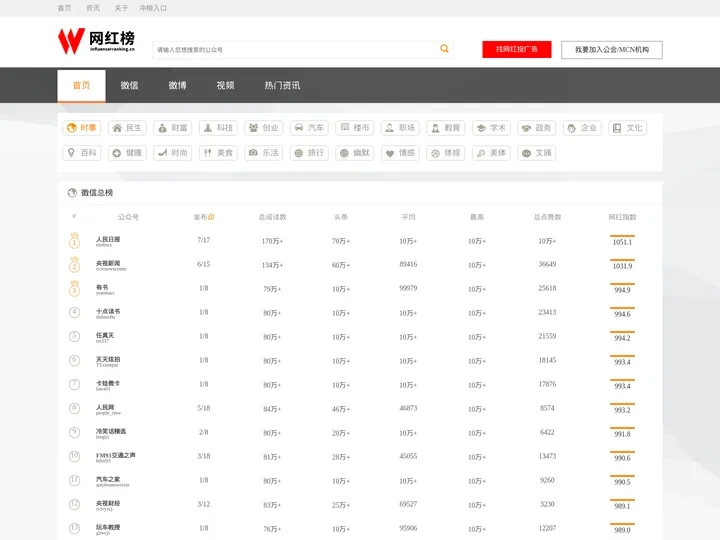The image size is (720, 540).
Task: Open the 十点读书 account entry
Action: tap(108, 313)
